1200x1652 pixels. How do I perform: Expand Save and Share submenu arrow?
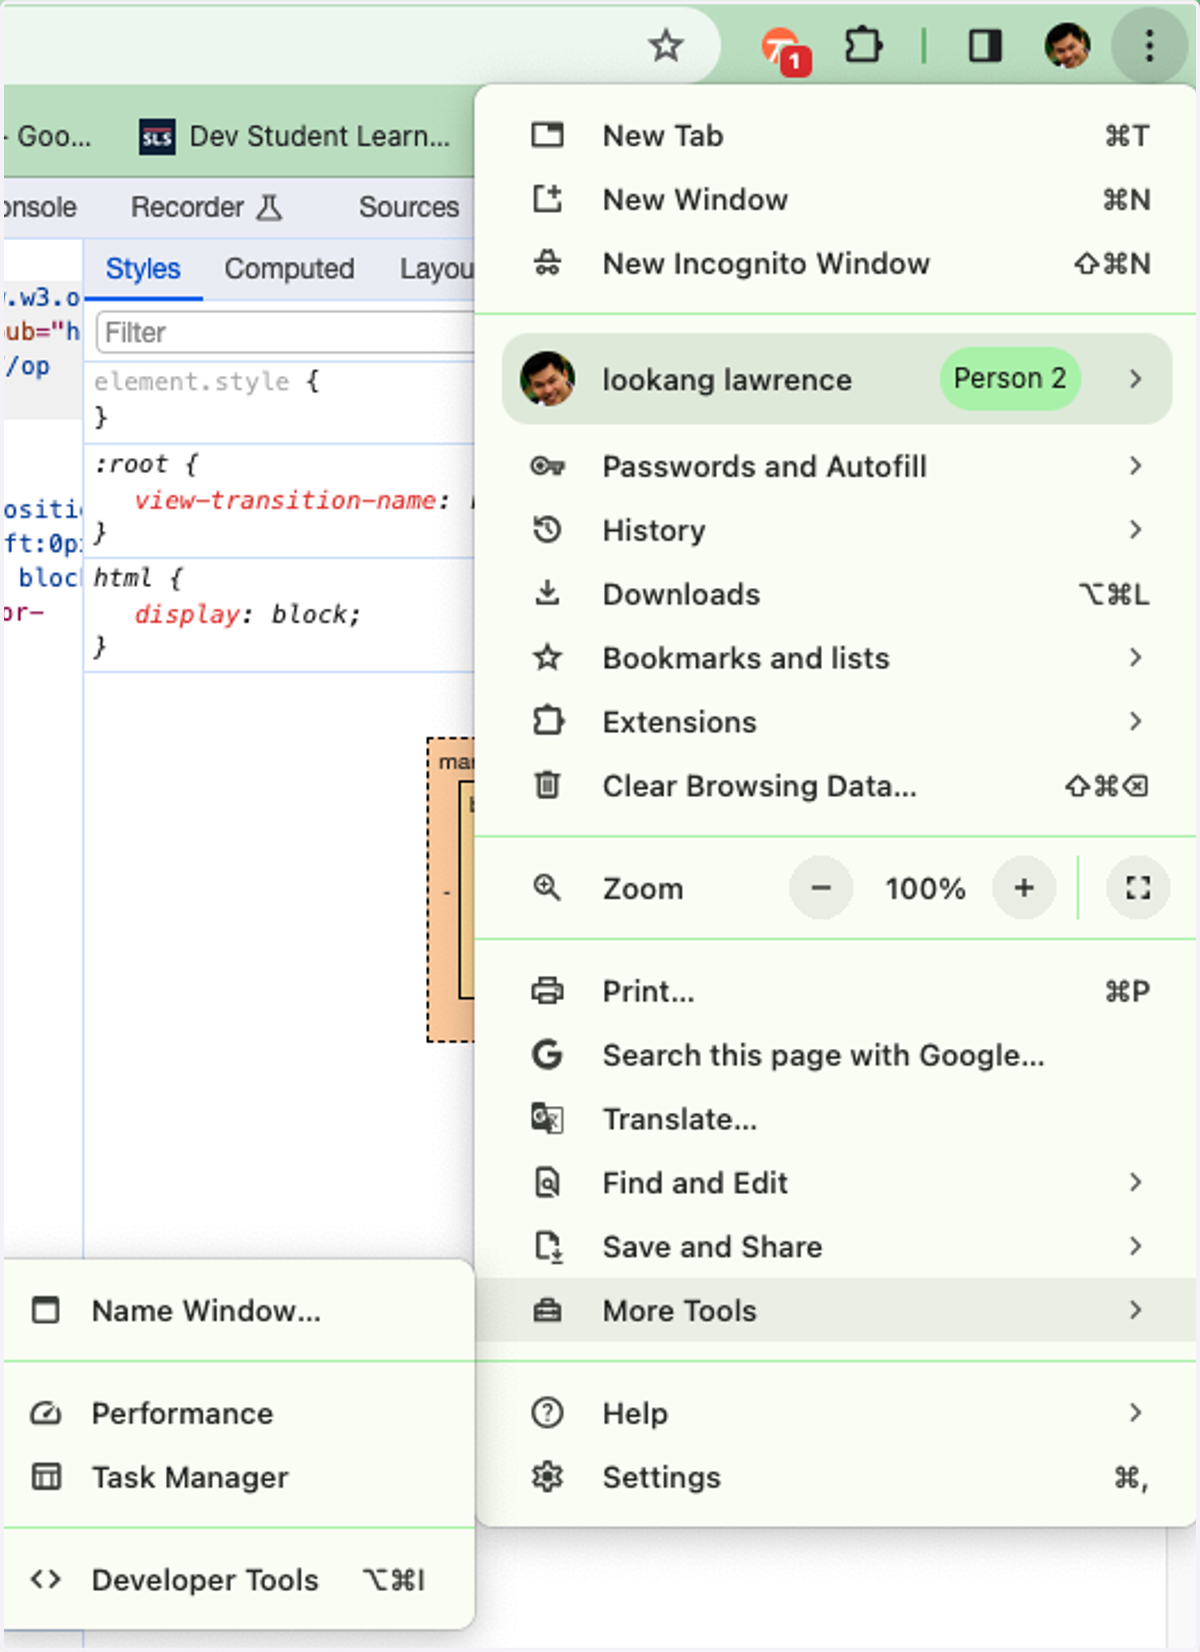click(x=1135, y=1247)
